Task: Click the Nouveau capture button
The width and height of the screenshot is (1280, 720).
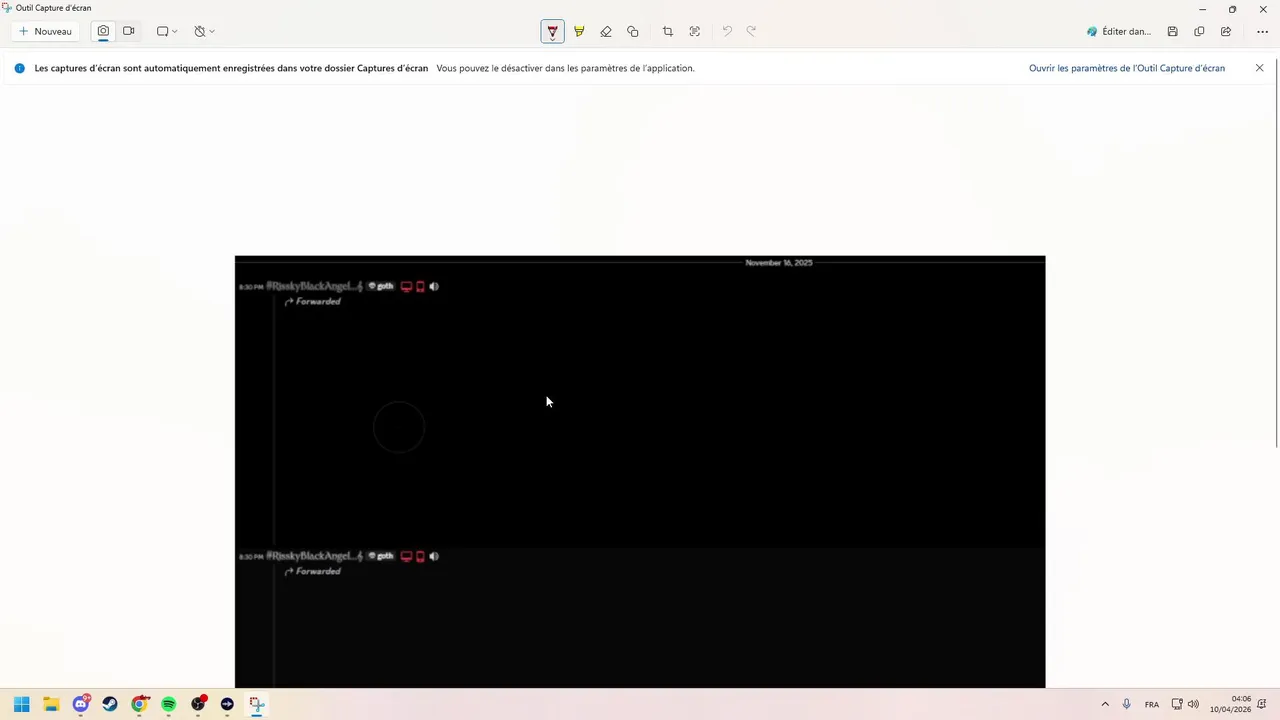Action: point(45,31)
